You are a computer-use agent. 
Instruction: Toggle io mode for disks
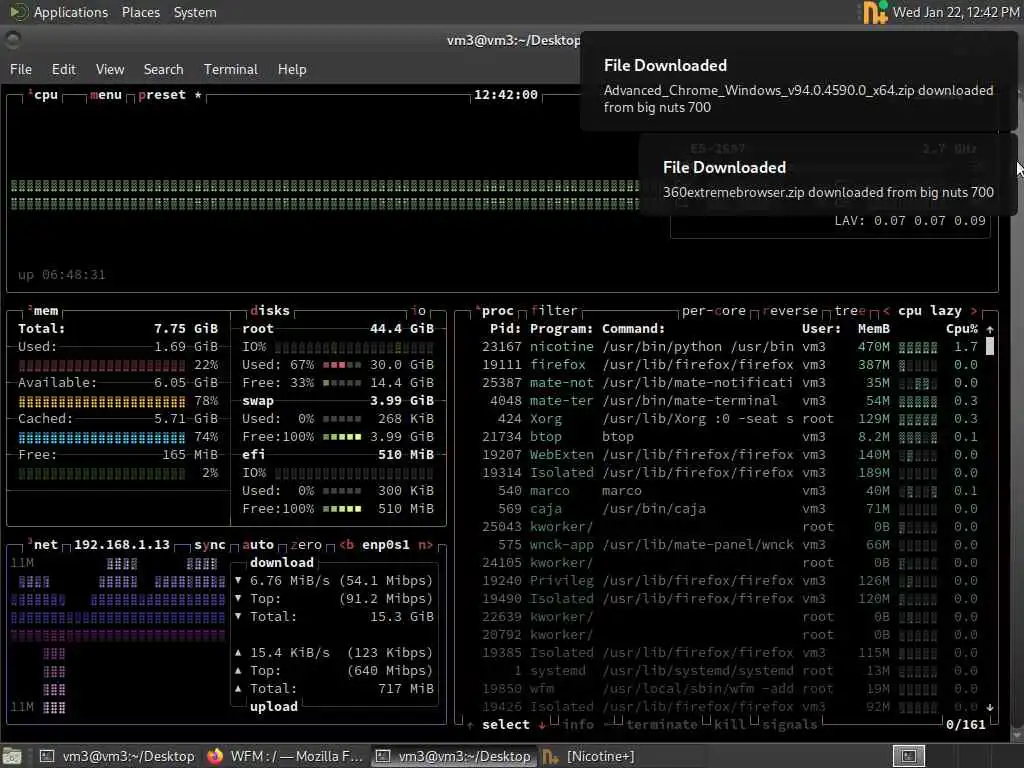[419, 310]
